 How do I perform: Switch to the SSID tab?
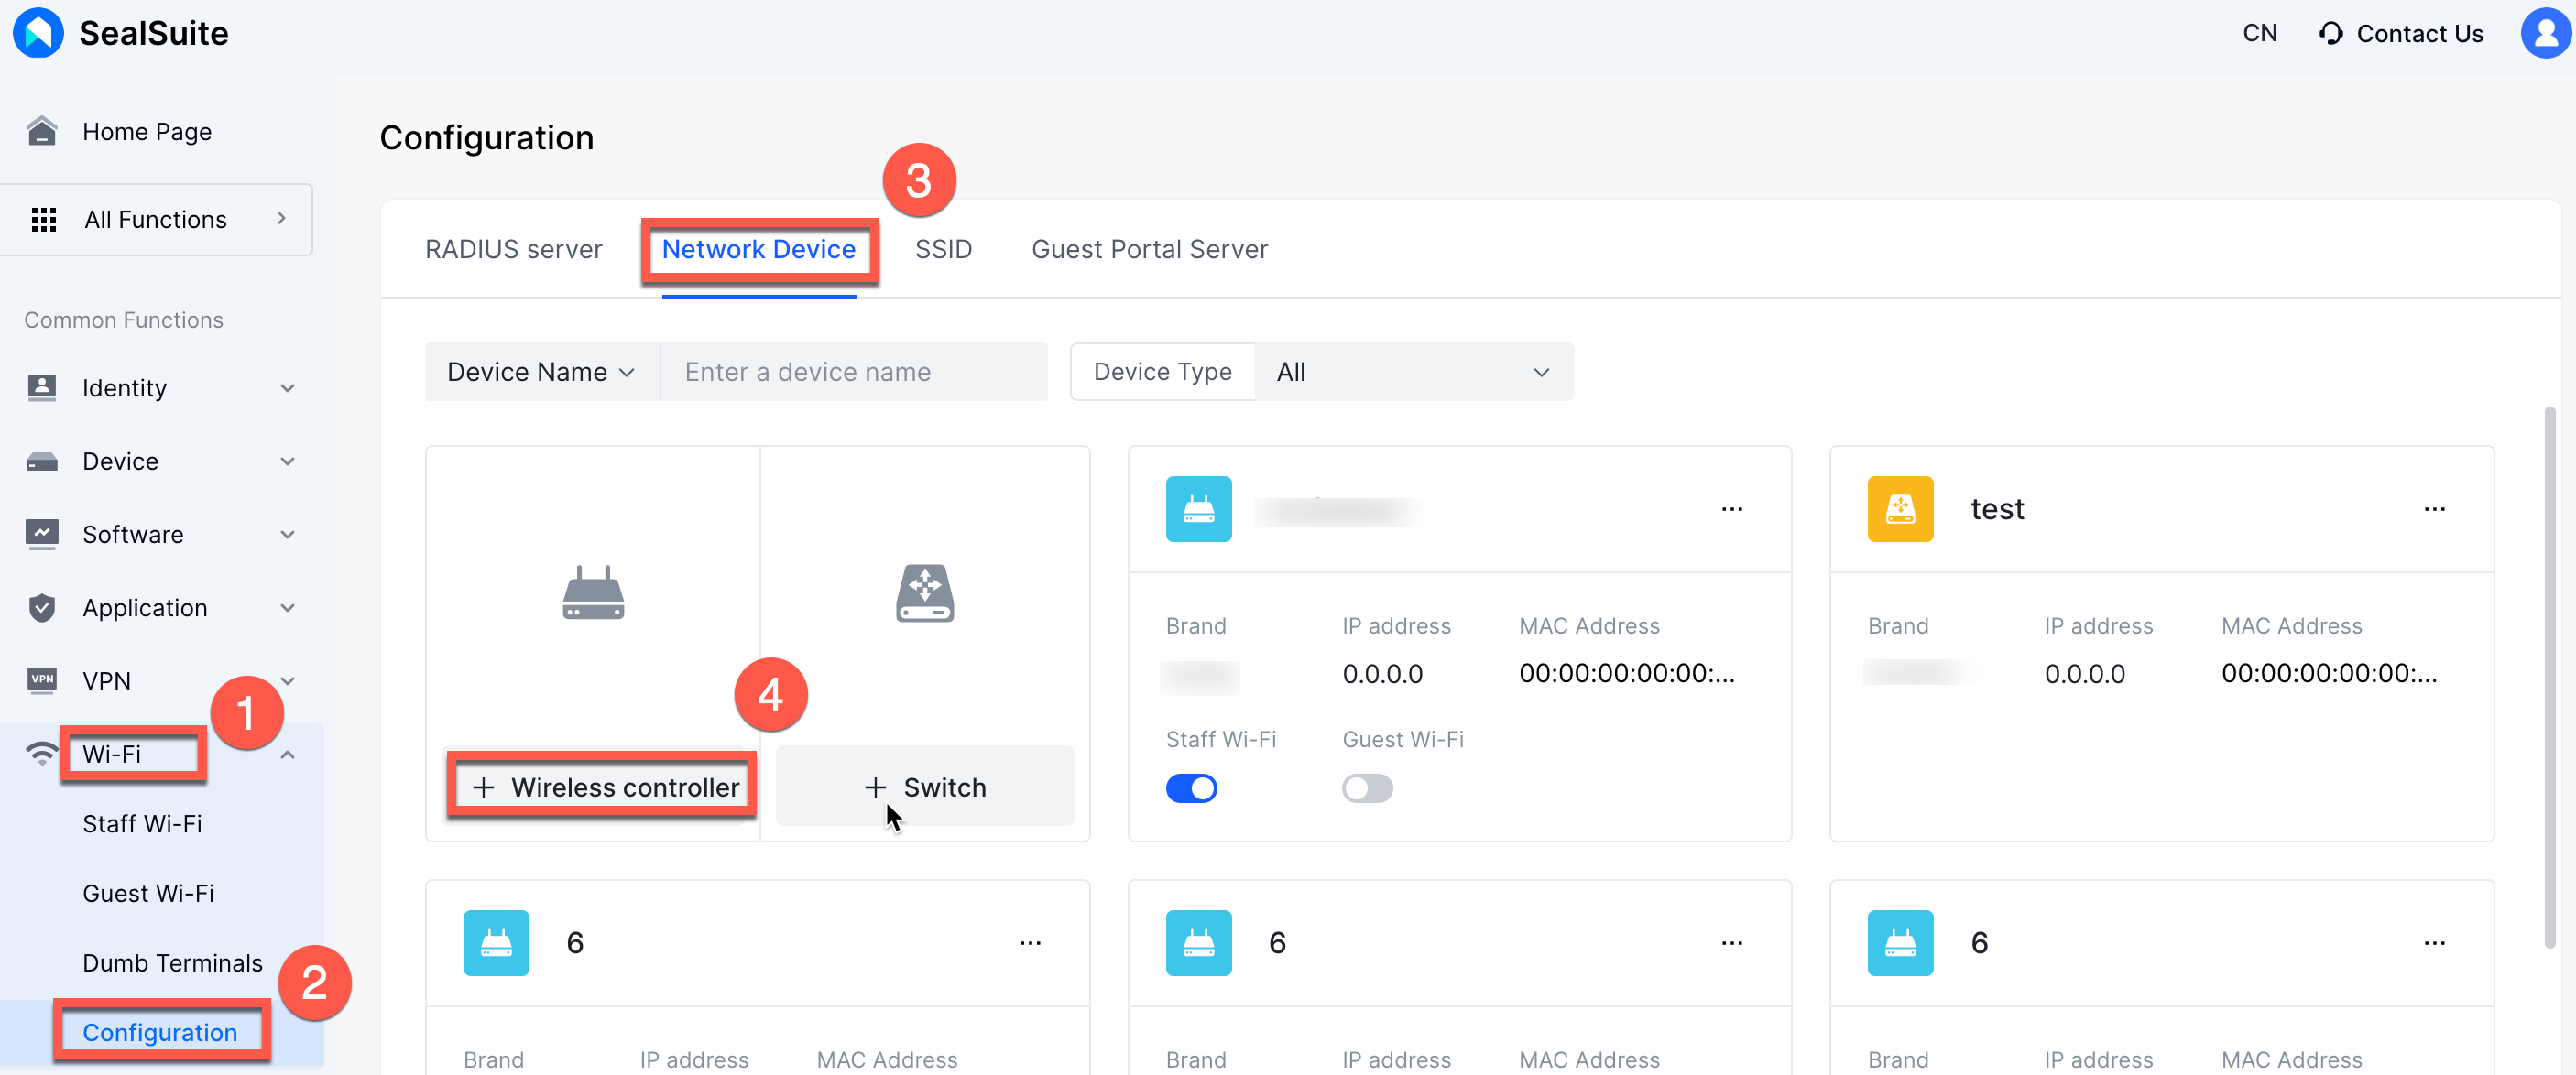click(x=943, y=249)
